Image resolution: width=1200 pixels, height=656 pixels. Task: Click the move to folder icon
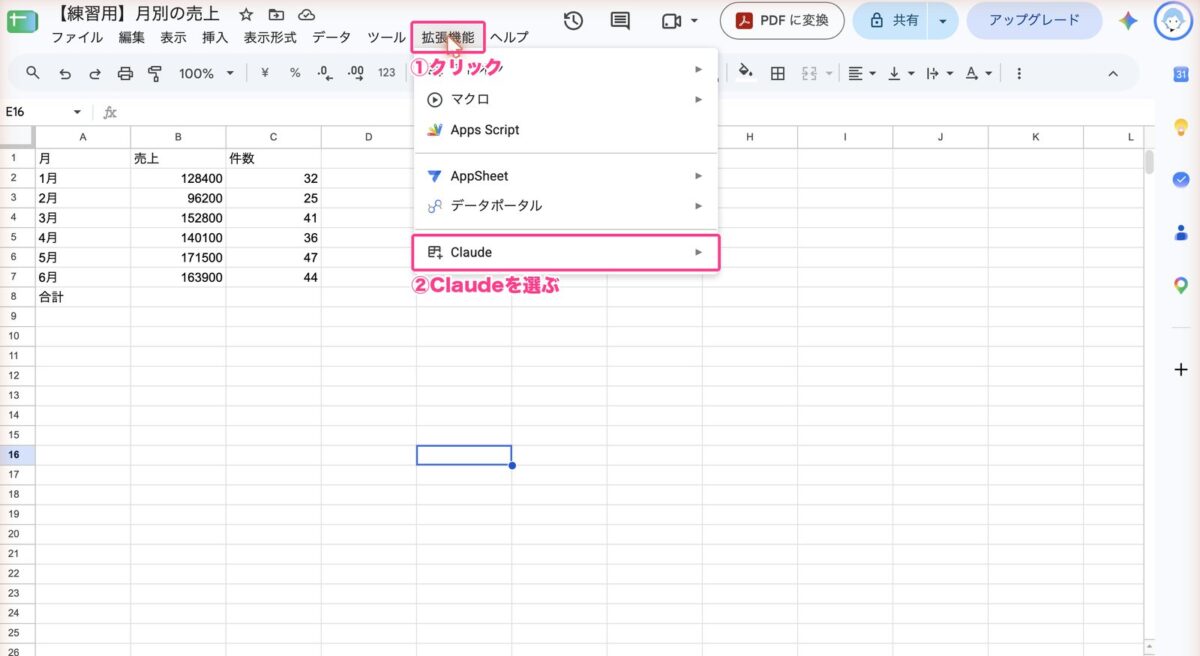click(276, 15)
